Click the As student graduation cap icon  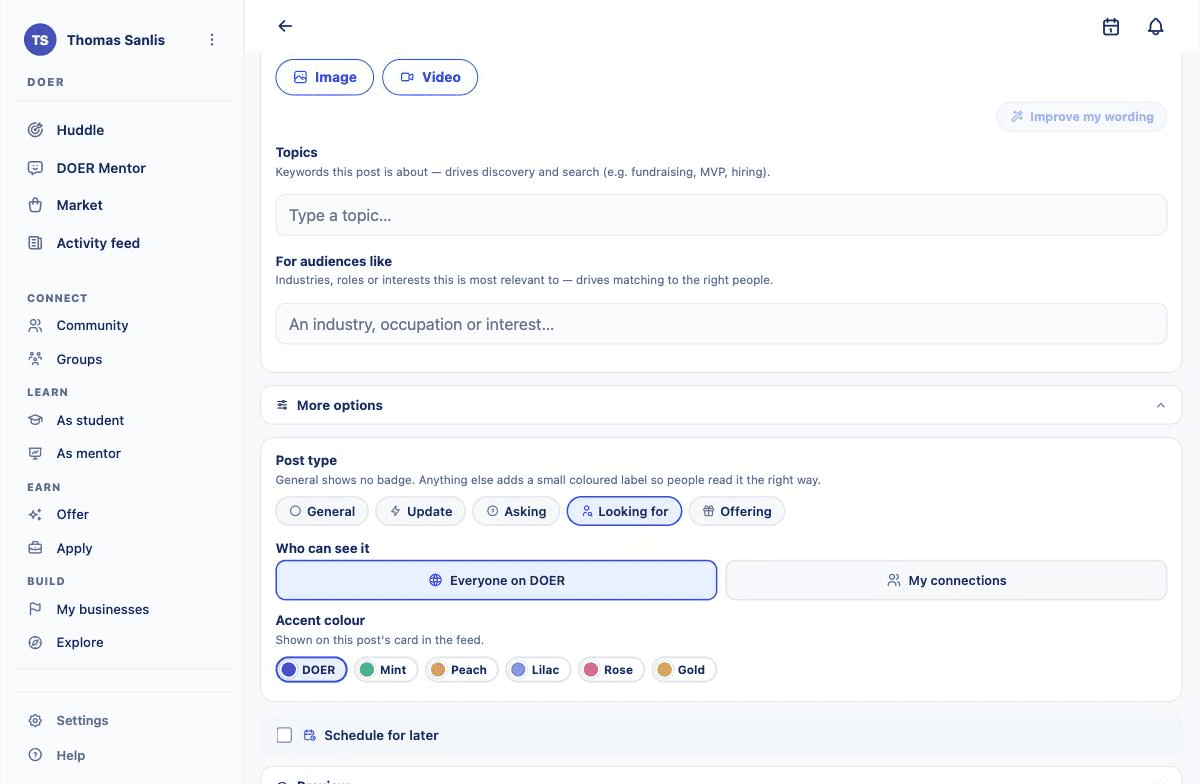pyautogui.click(x=36, y=420)
